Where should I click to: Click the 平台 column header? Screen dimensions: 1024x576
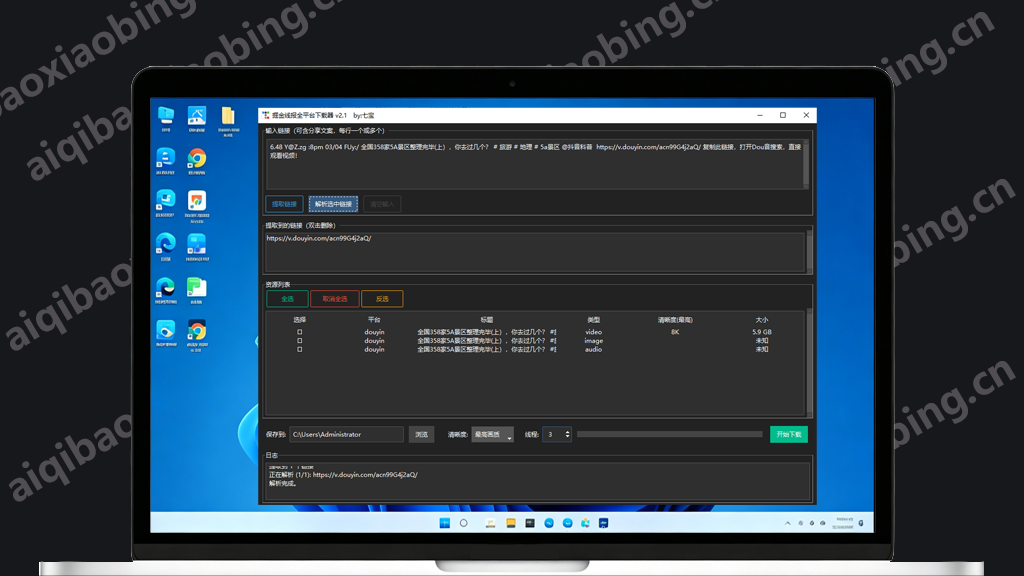(x=374, y=320)
